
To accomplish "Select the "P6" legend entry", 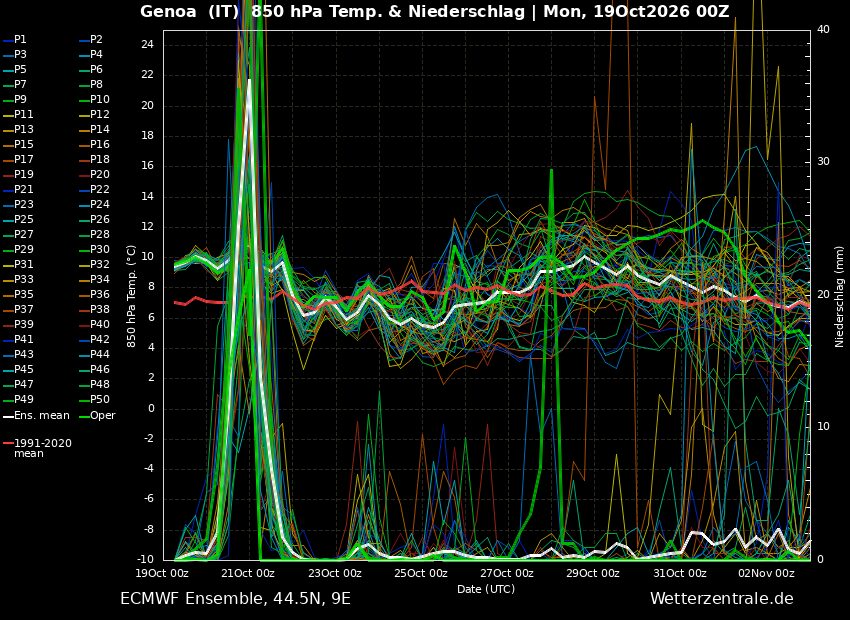I will (x=91, y=69).
